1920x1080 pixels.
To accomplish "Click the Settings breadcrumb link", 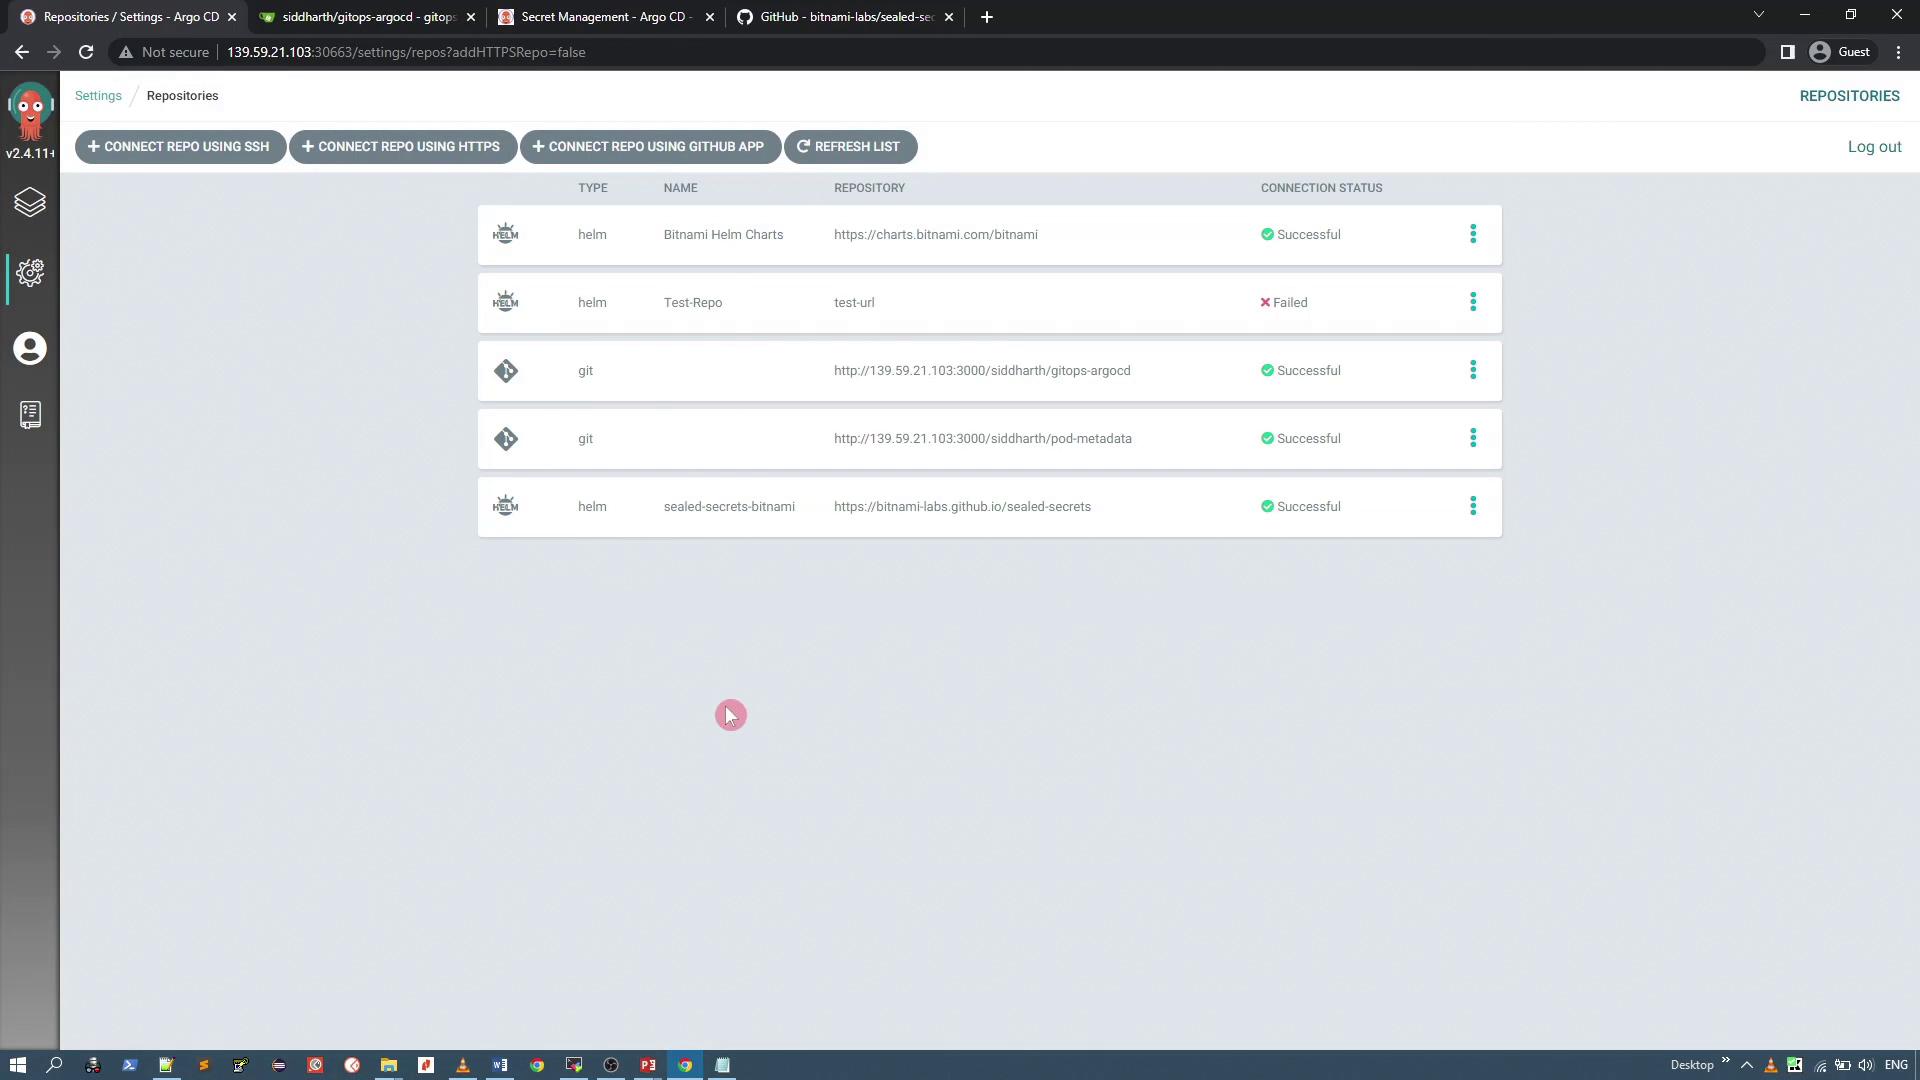I will coord(98,96).
